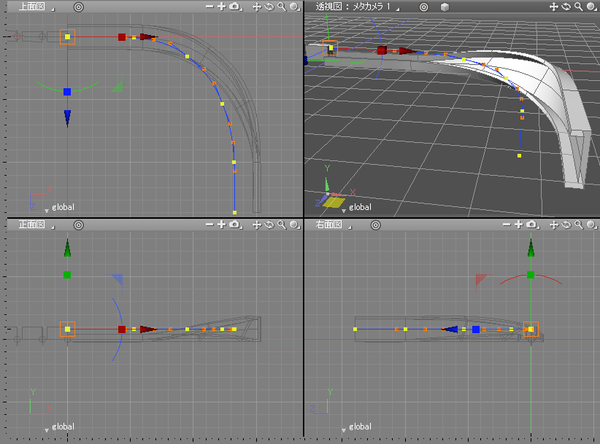
Task: Select the last curve control point in 上面図
Action: click(235, 212)
